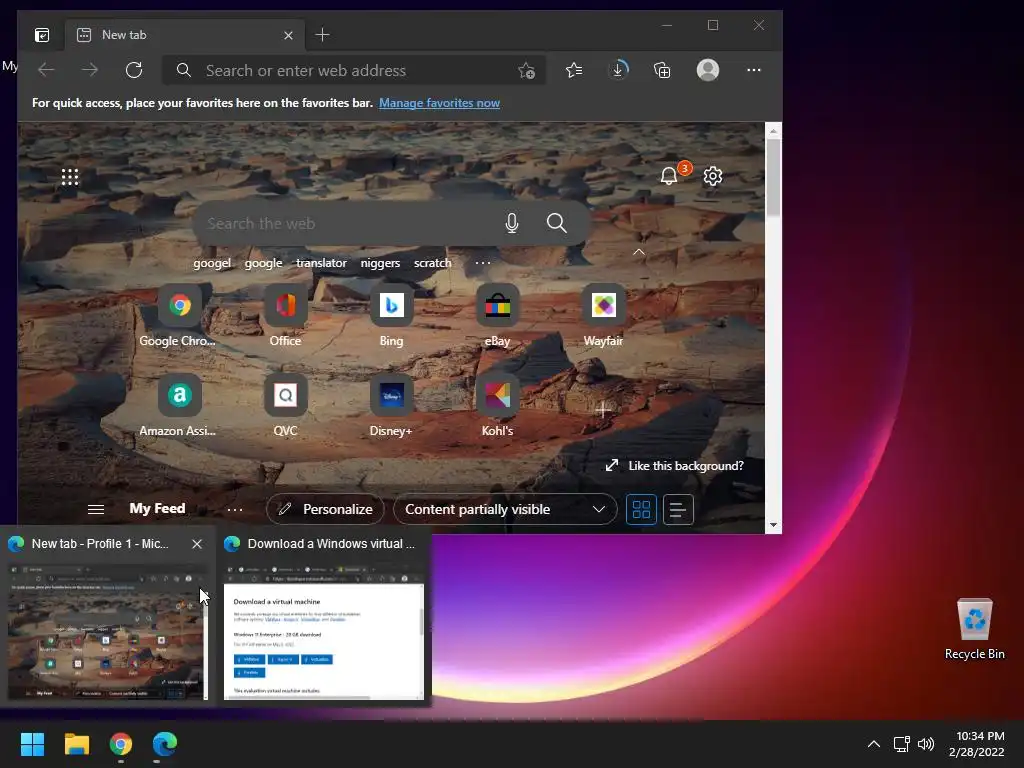The image size is (1024, 768).
Task: Open Wayfair quick link tile
Action: (x=603, y=316)
